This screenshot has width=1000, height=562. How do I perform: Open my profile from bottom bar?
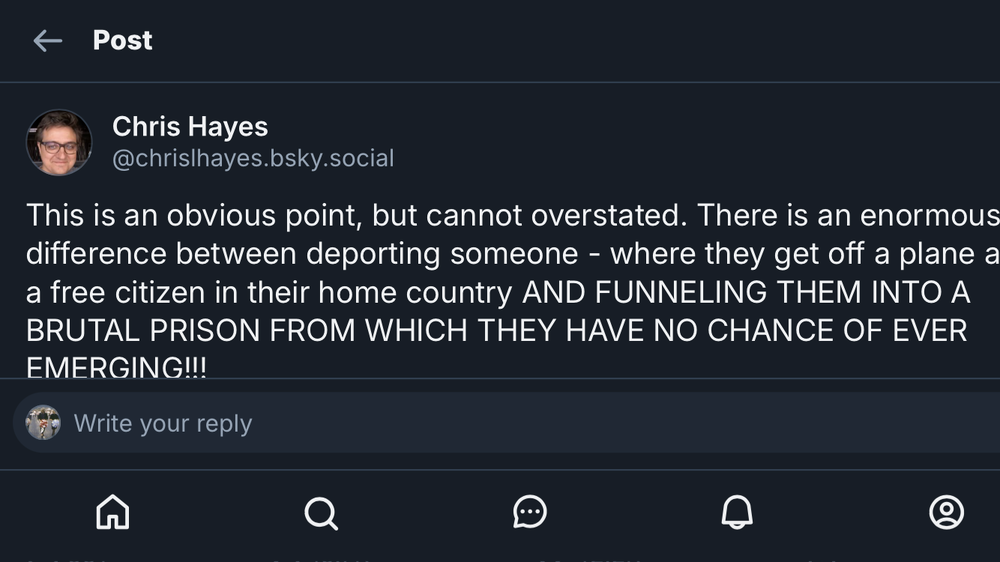945,512
